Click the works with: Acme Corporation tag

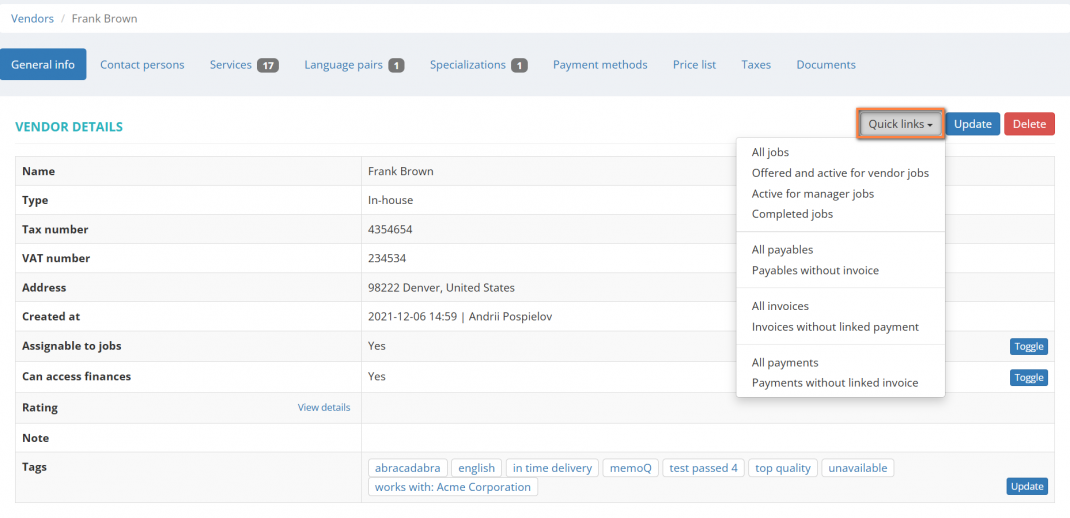point(452,487)
